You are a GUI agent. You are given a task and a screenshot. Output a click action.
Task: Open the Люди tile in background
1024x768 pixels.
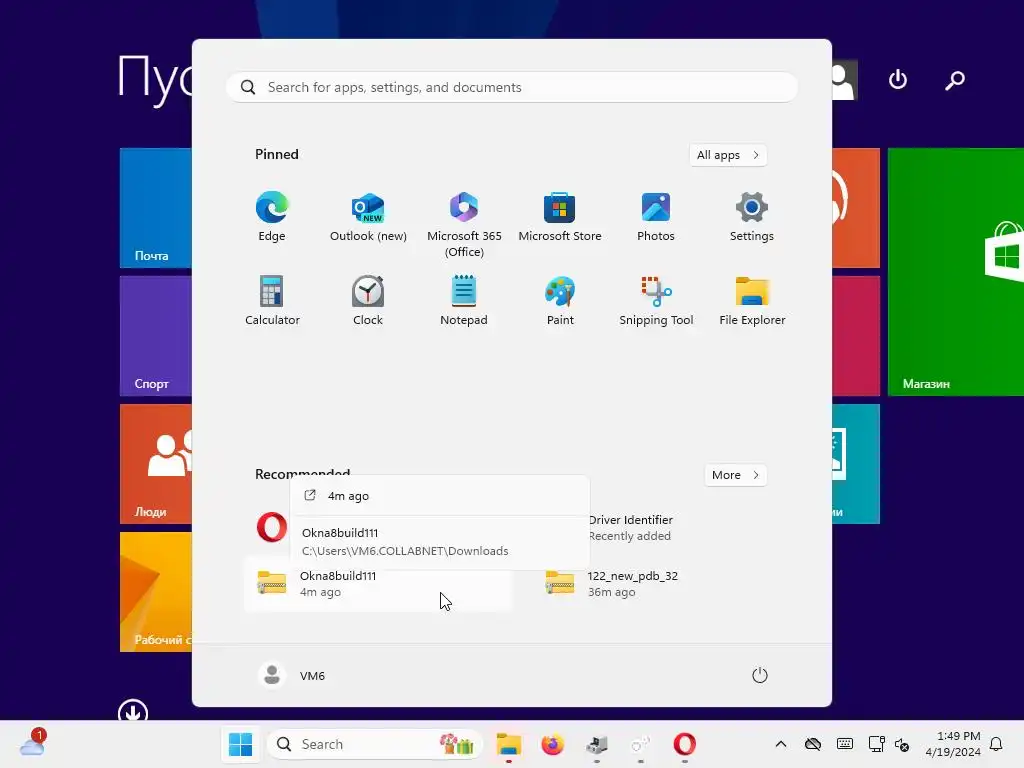pos(155,464)
